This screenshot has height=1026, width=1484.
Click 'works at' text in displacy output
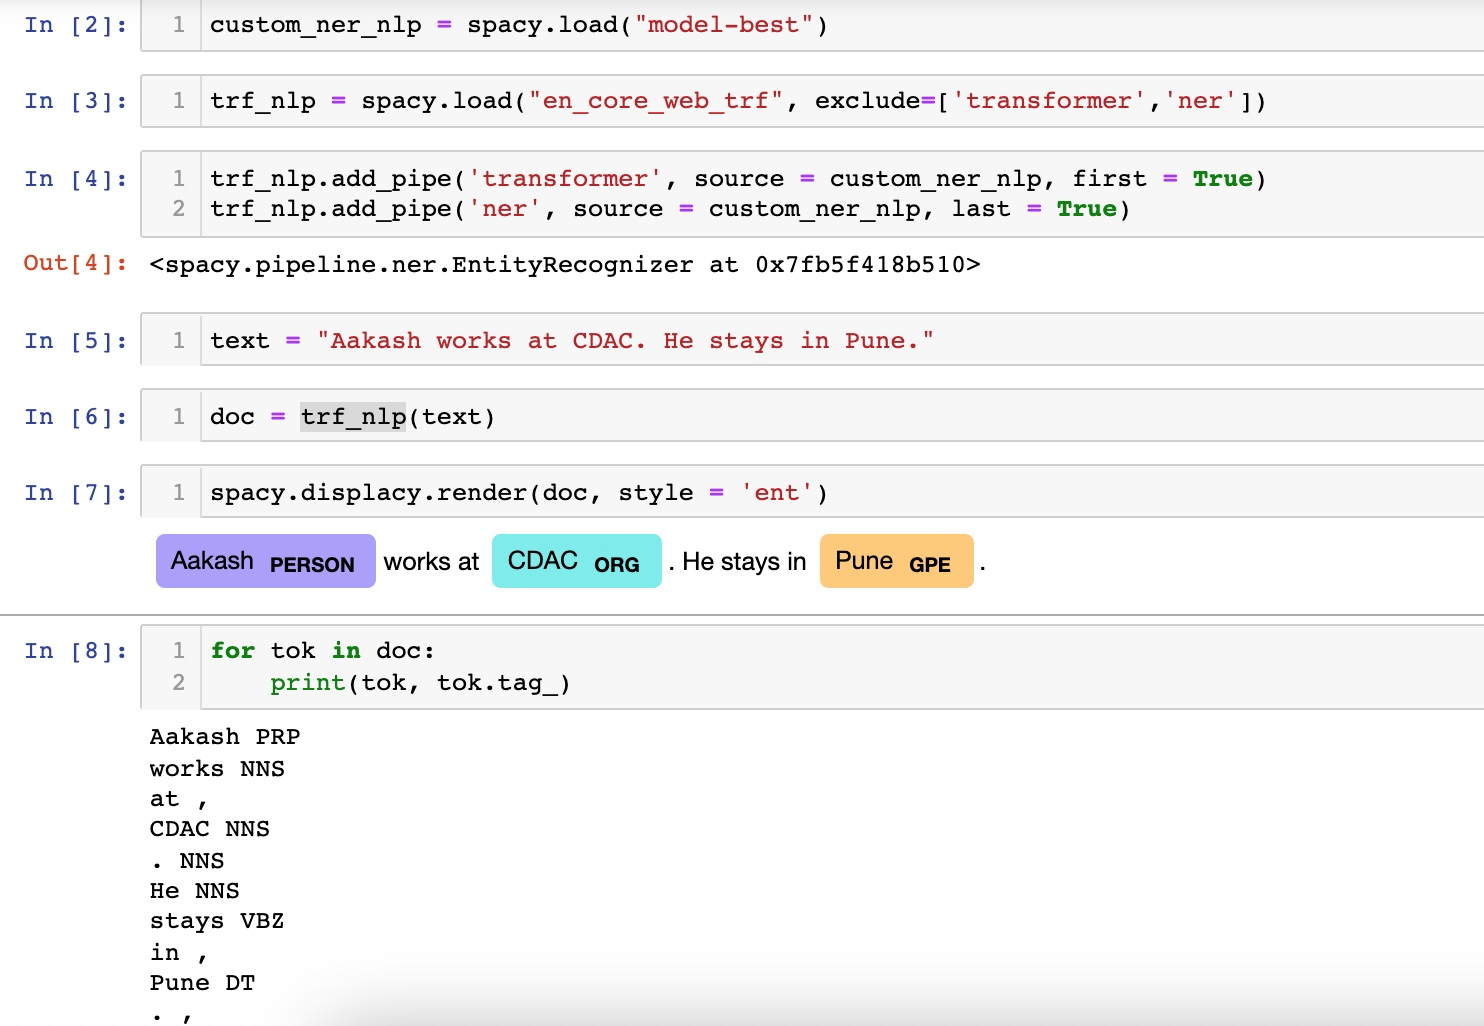432,562
